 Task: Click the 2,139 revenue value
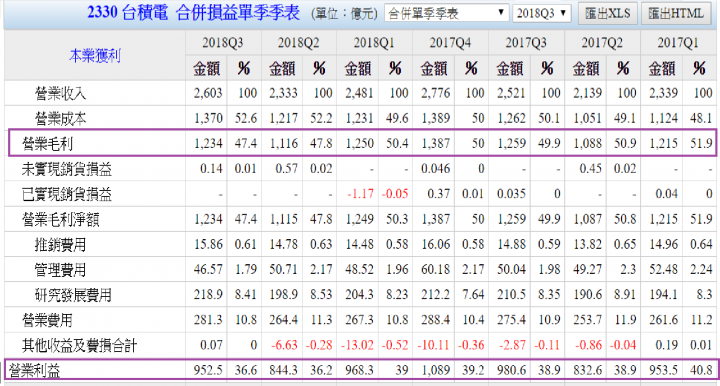(587, 93)
